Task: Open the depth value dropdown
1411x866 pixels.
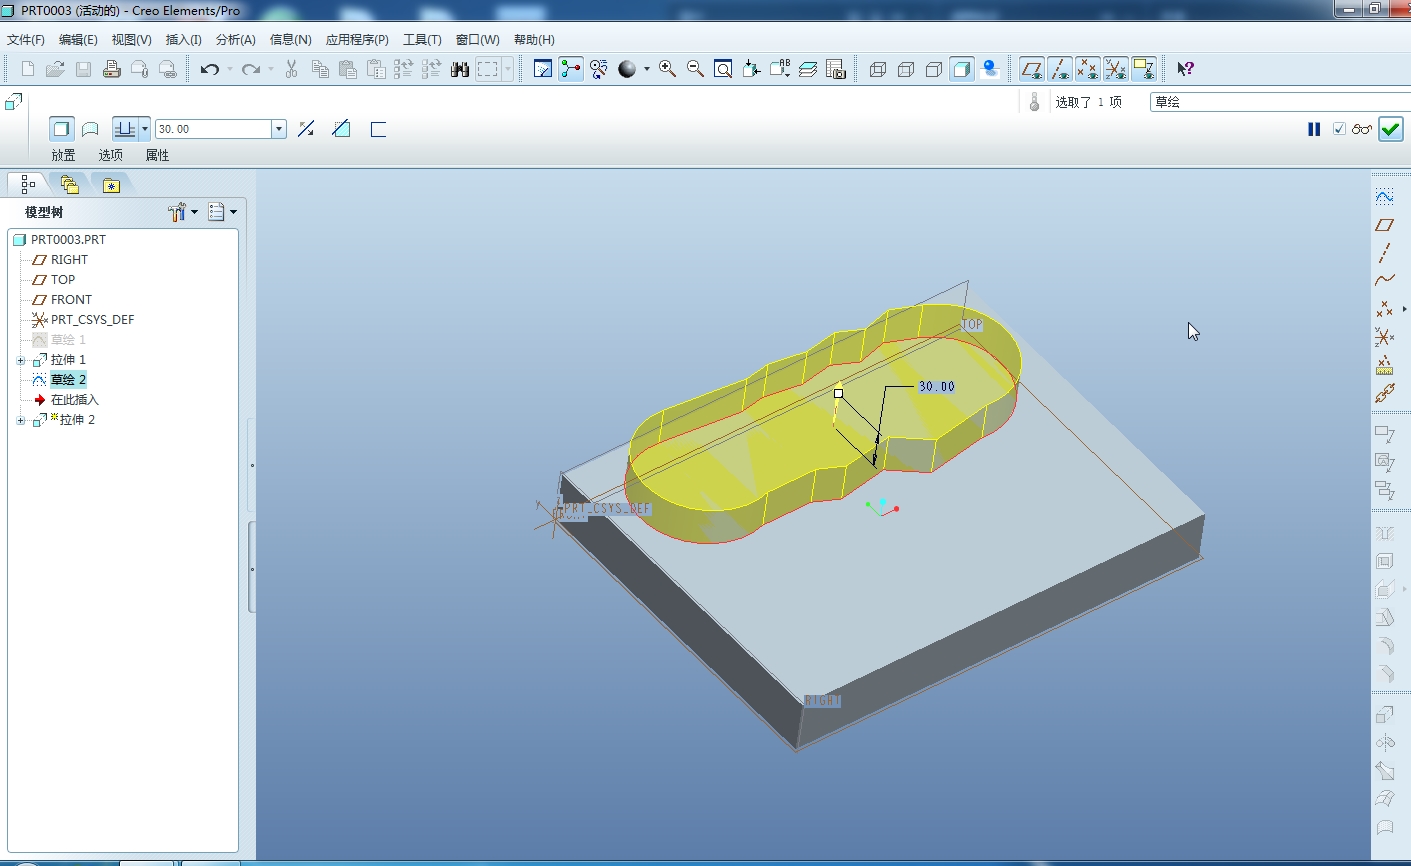Action: (x=279, y=129)
